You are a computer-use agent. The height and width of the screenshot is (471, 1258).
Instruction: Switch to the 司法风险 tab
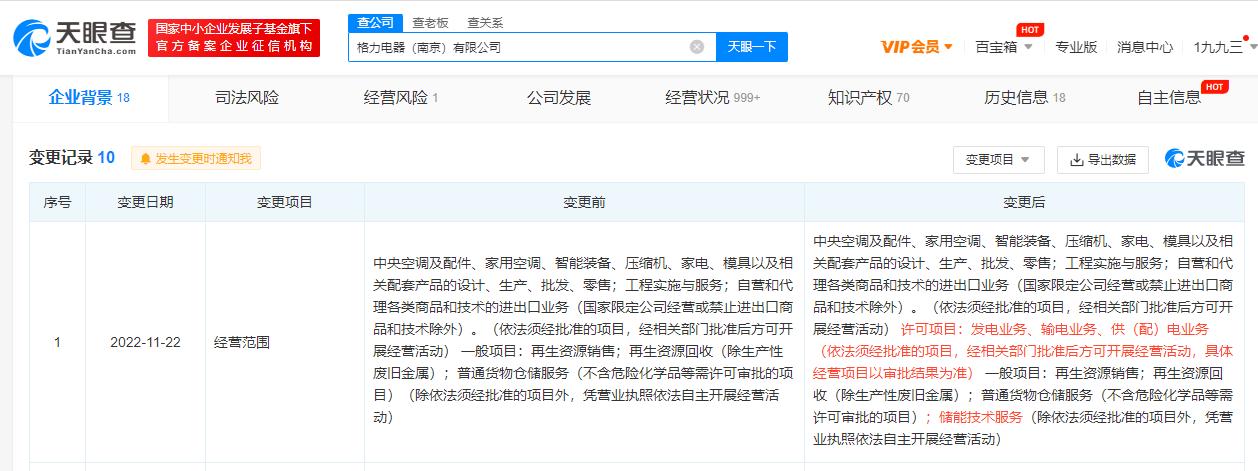tap(247, 98)
